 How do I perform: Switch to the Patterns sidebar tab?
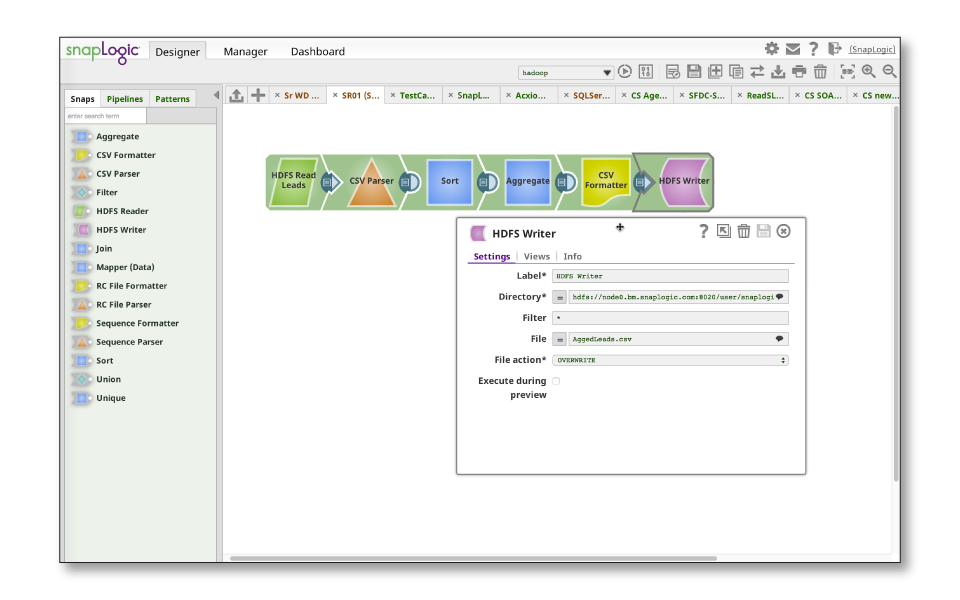(172, 99)
